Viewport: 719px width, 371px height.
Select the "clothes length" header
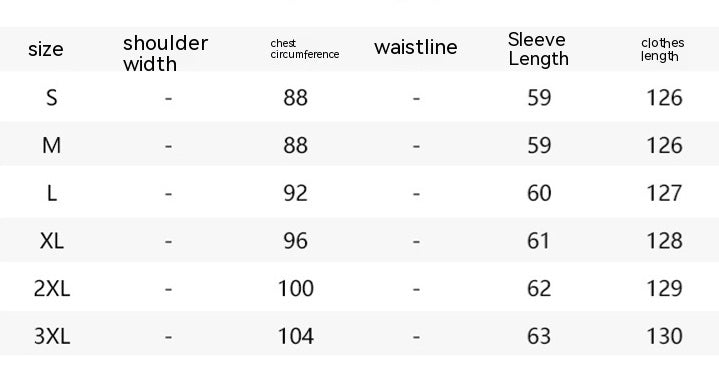[663, 50]
